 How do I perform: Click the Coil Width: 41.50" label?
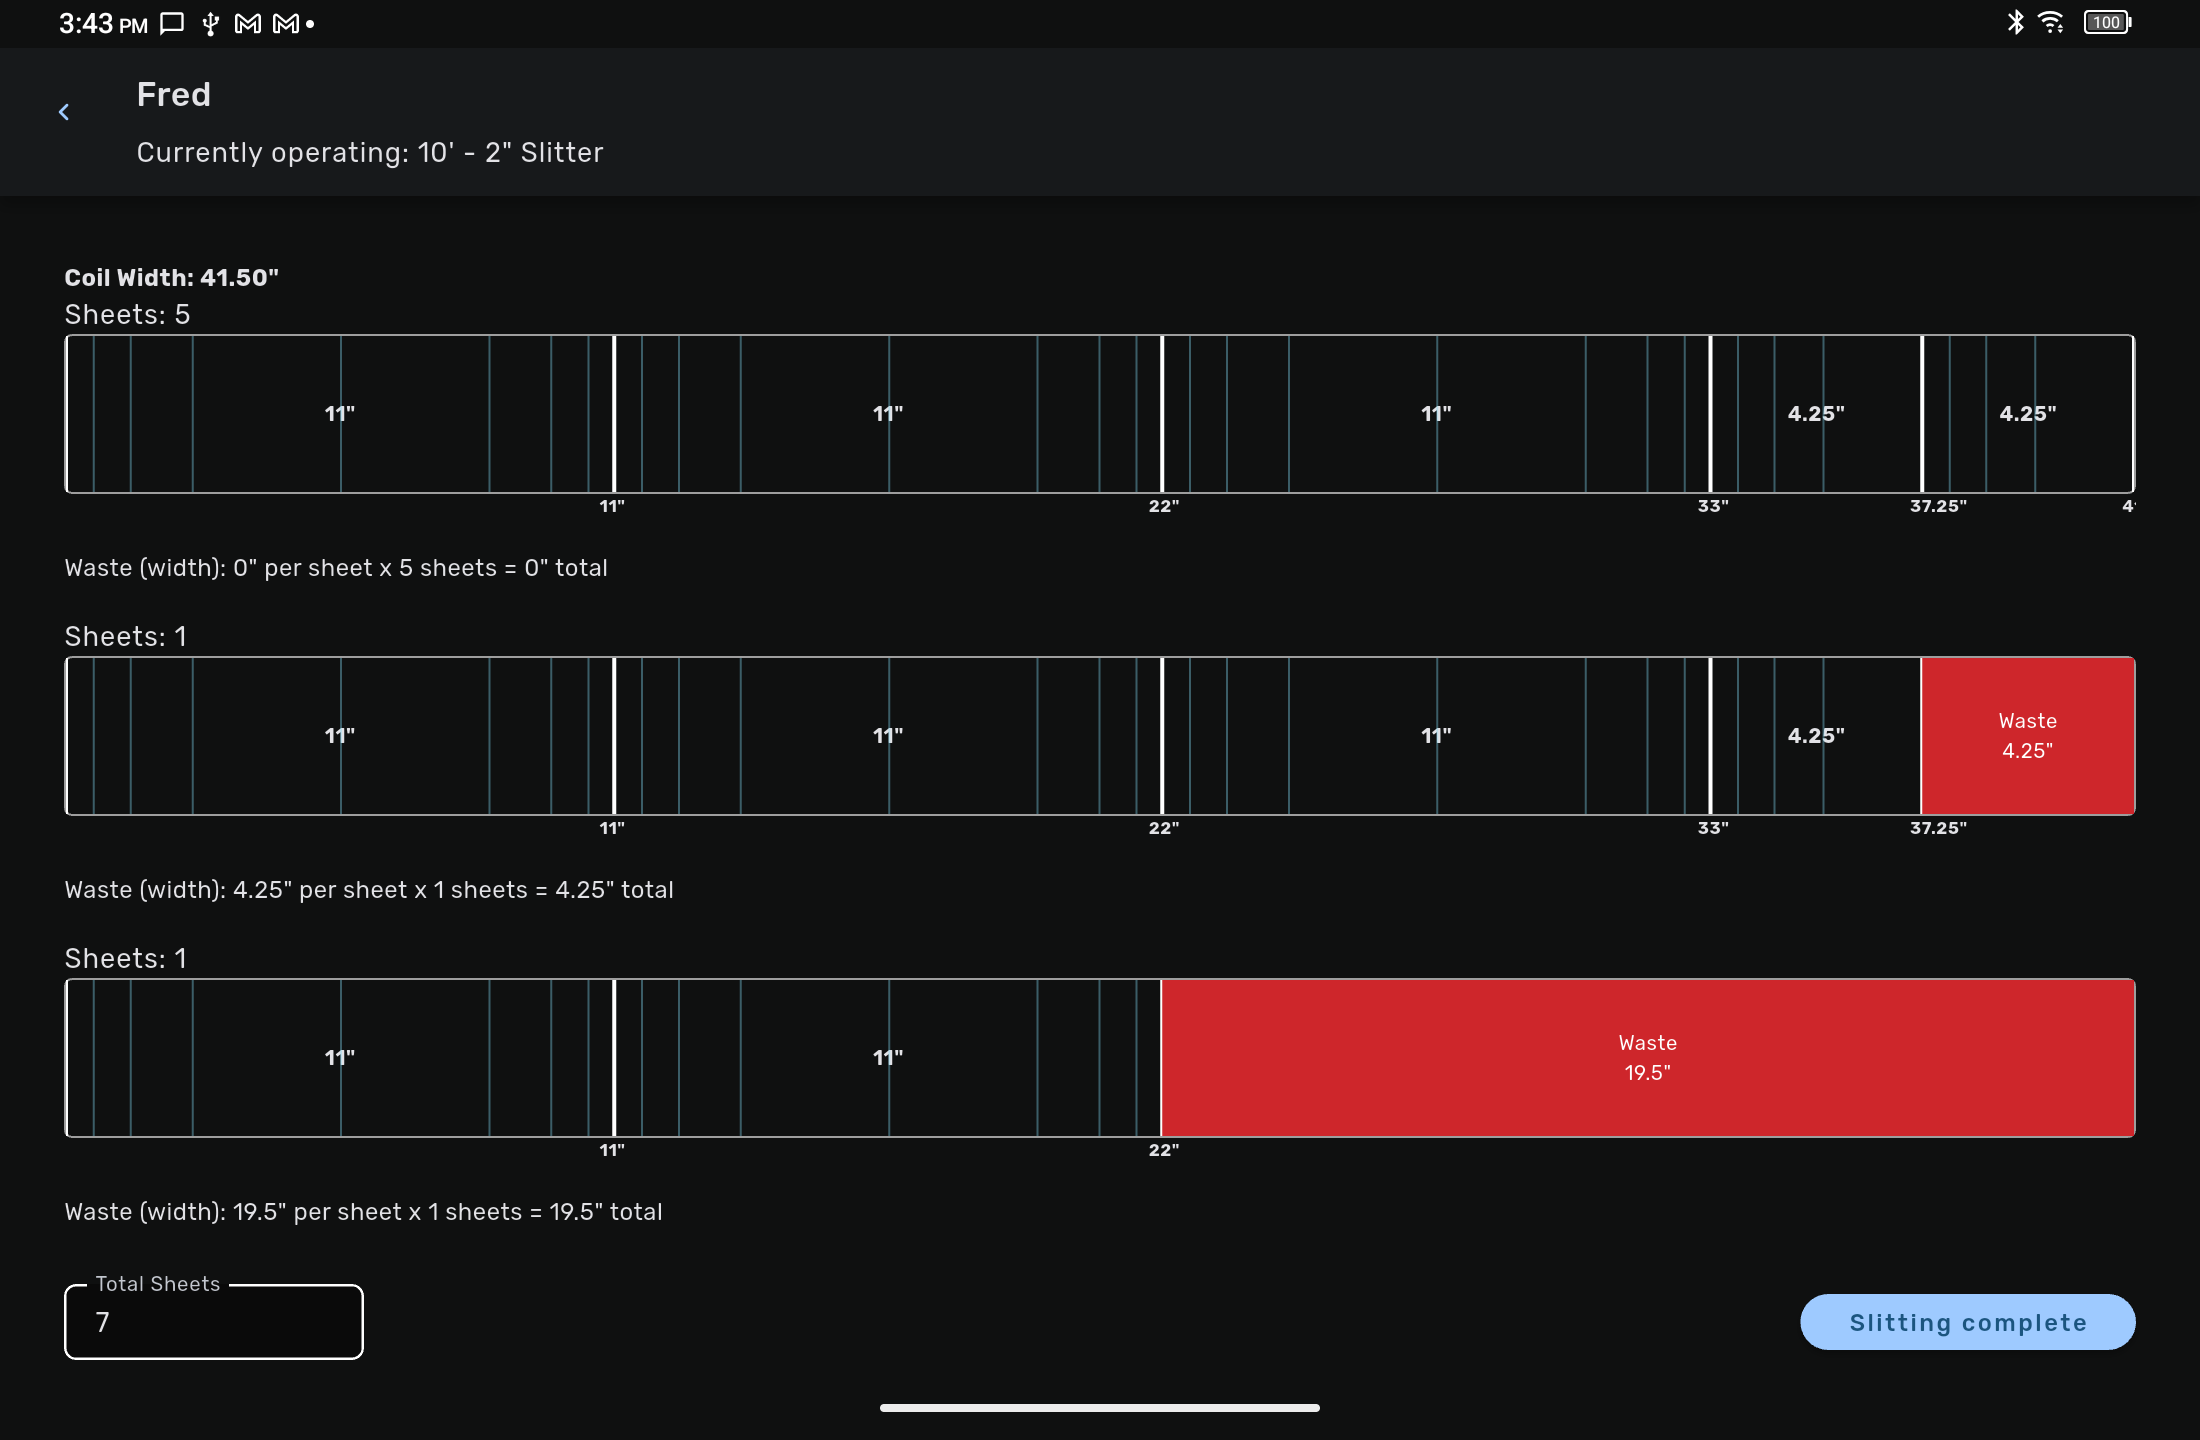click(172, 277)
